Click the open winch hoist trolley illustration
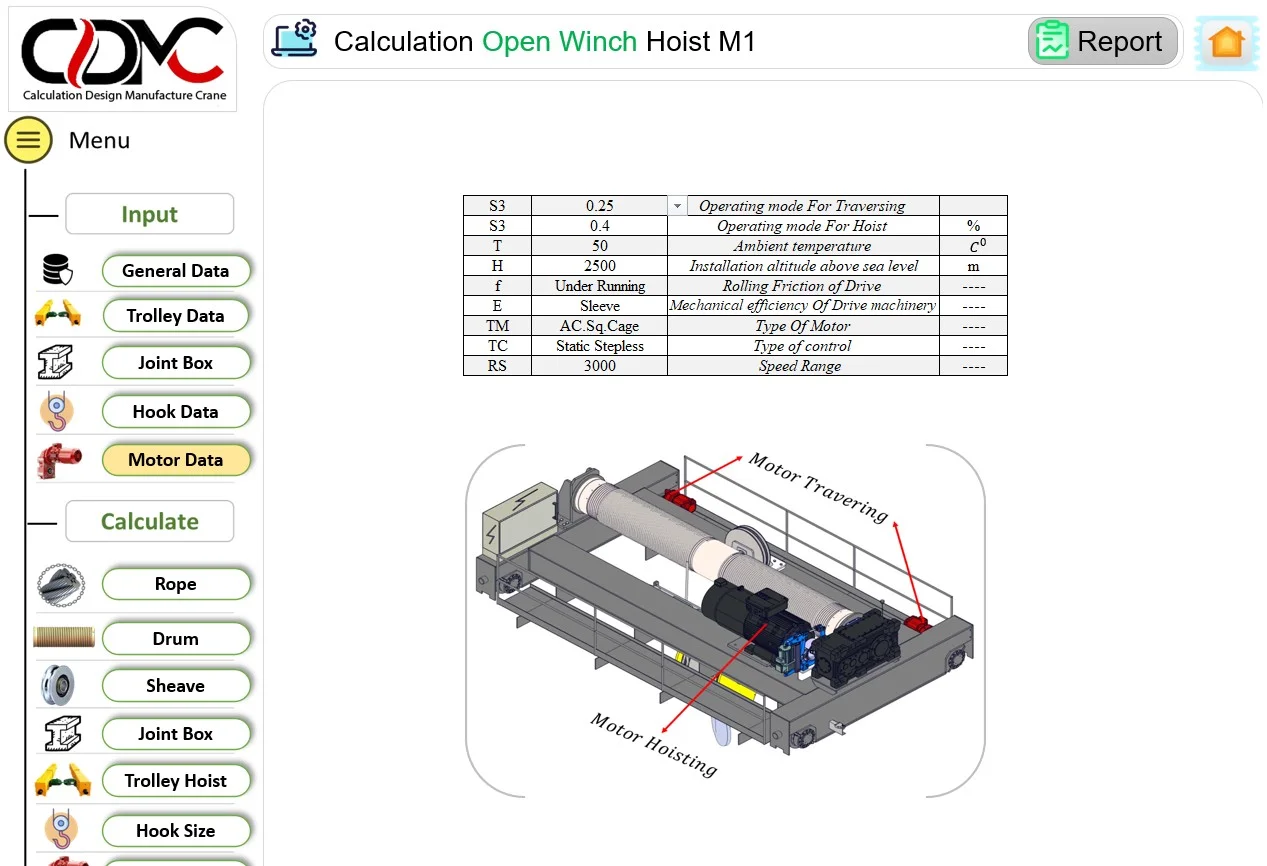 point(725,620)
